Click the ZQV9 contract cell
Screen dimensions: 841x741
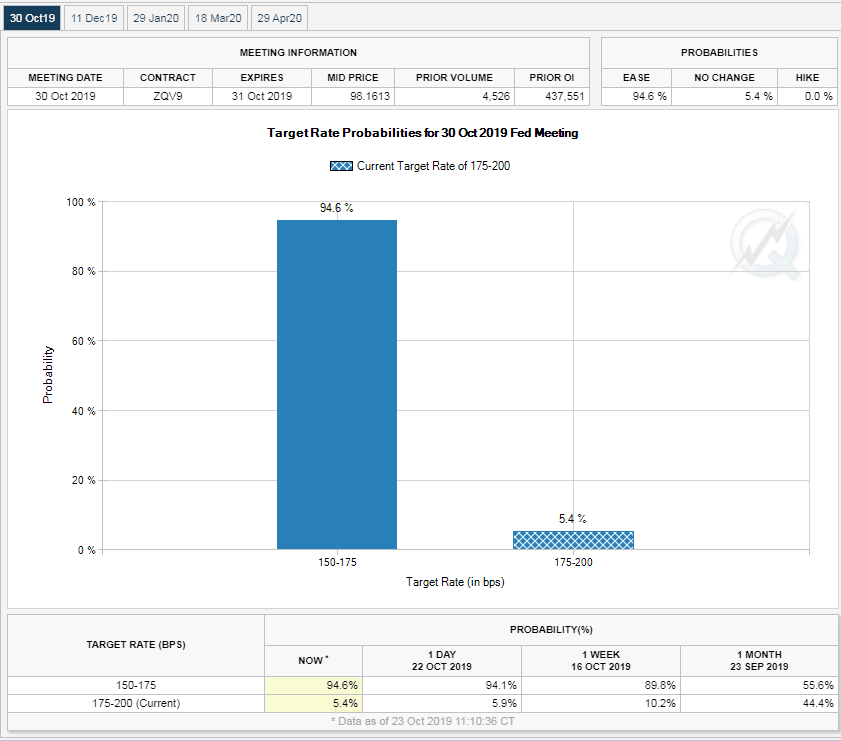167,96
